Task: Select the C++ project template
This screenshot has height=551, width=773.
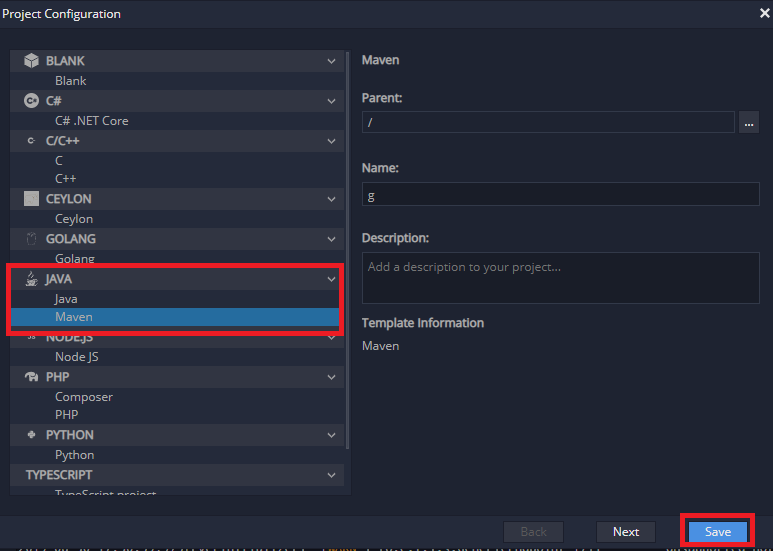Action: point(177,178)
